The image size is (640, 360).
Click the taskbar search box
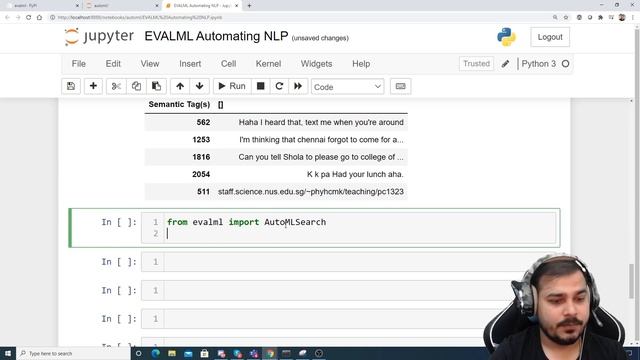[x=73, y=353]
